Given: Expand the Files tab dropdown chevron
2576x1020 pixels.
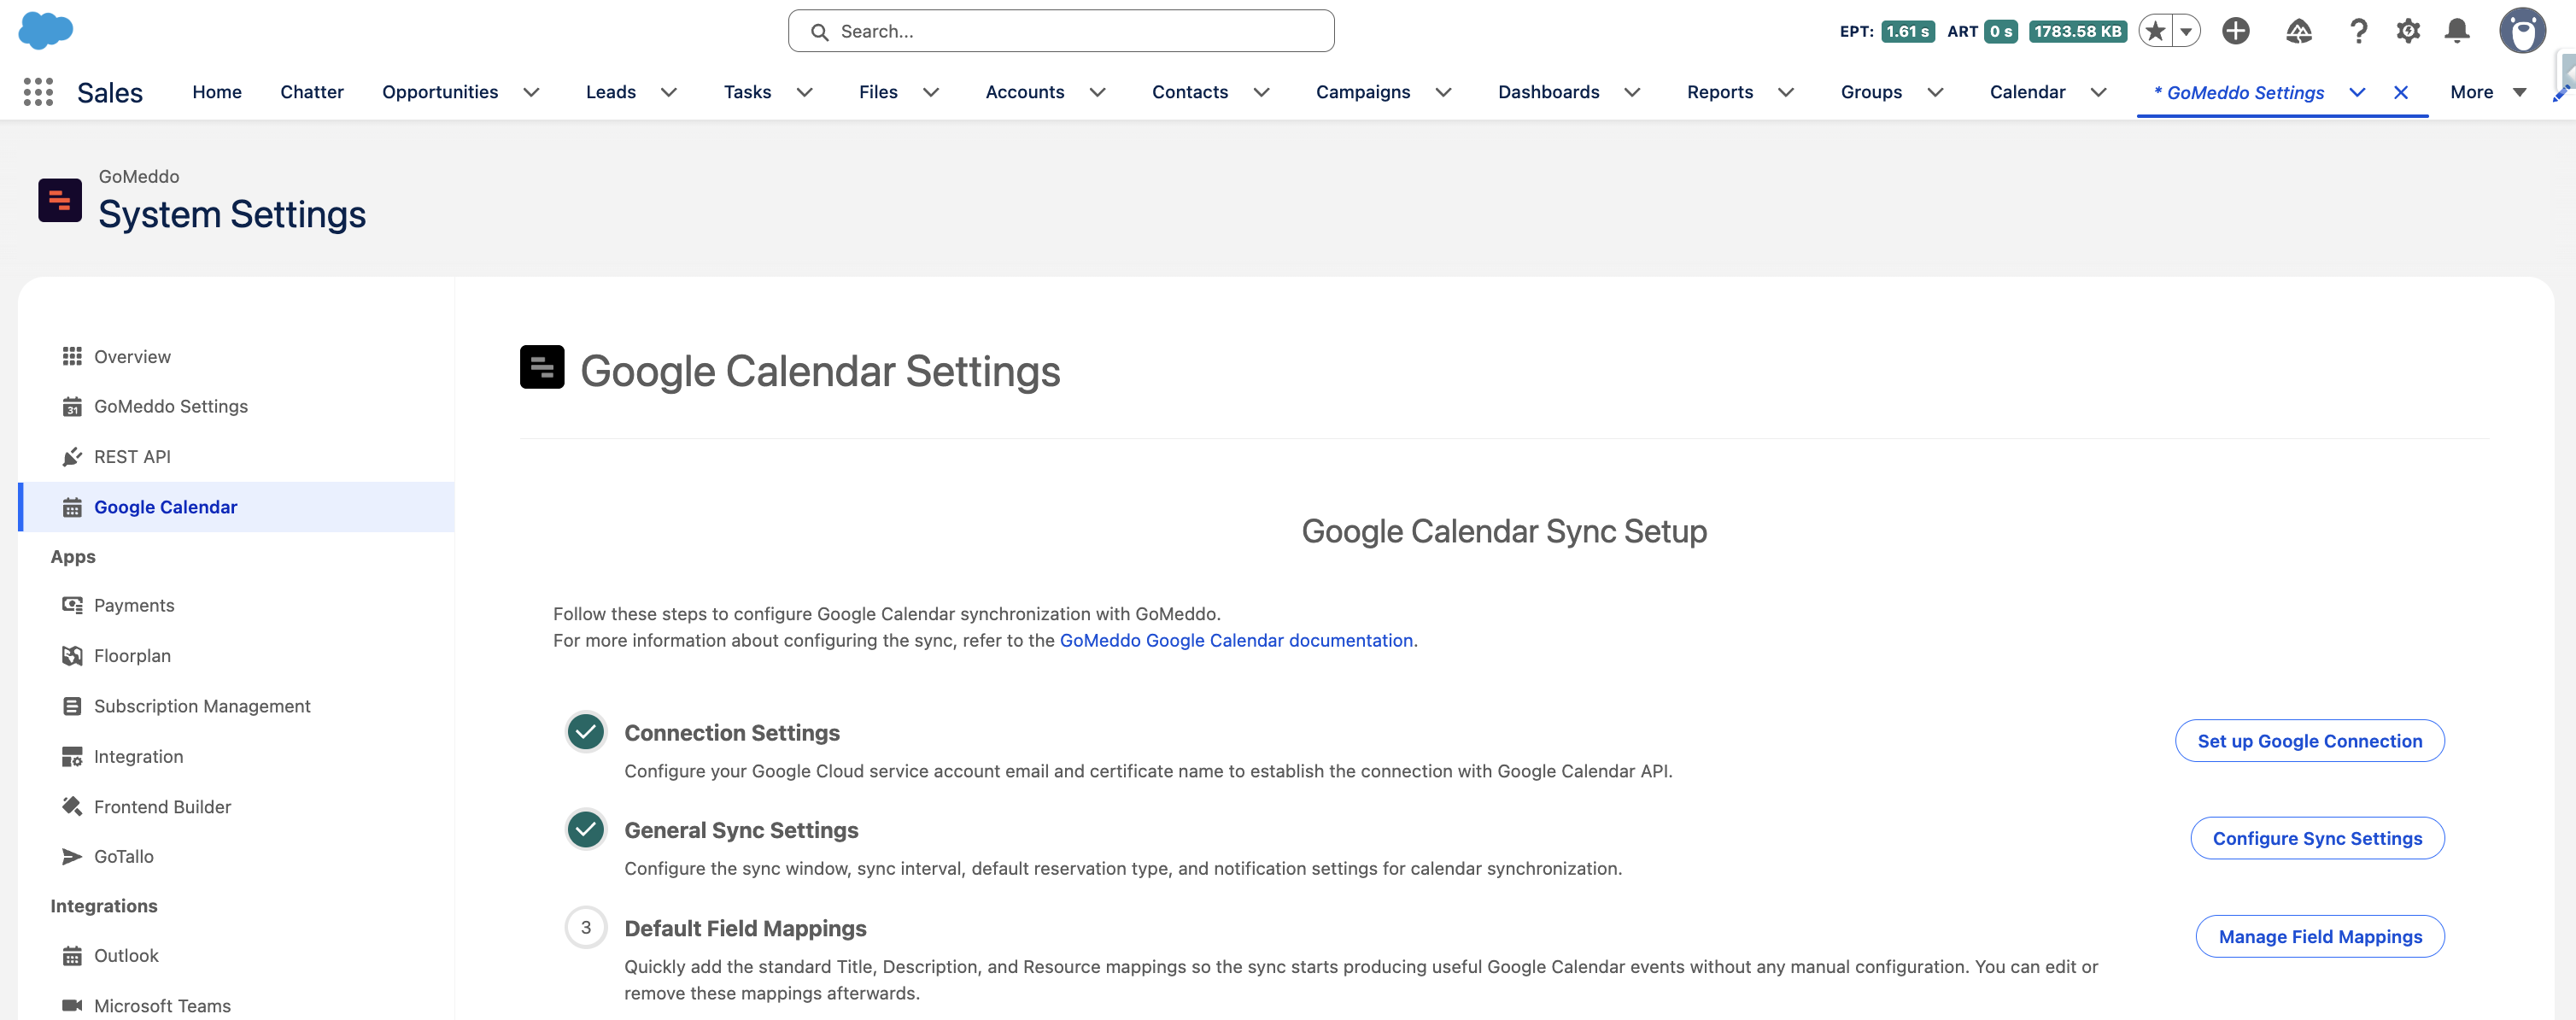Looking at the screenshot, I should pyautogui.click(x=931, y=92).
